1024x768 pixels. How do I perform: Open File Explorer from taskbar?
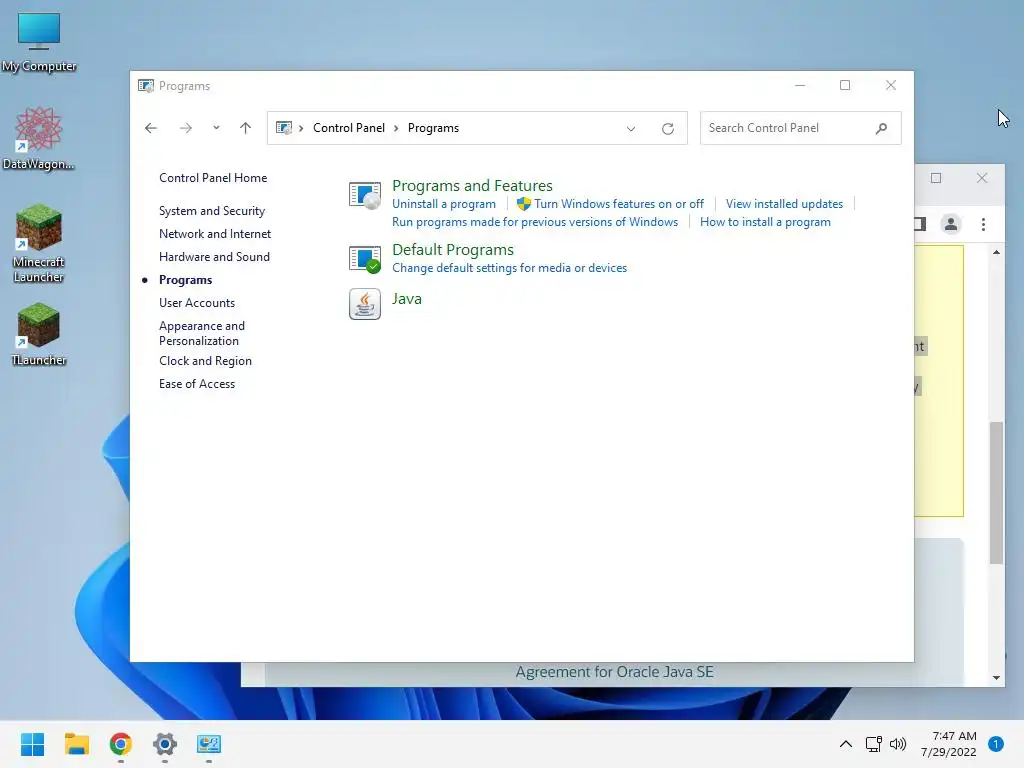click(x=77, y=744)
